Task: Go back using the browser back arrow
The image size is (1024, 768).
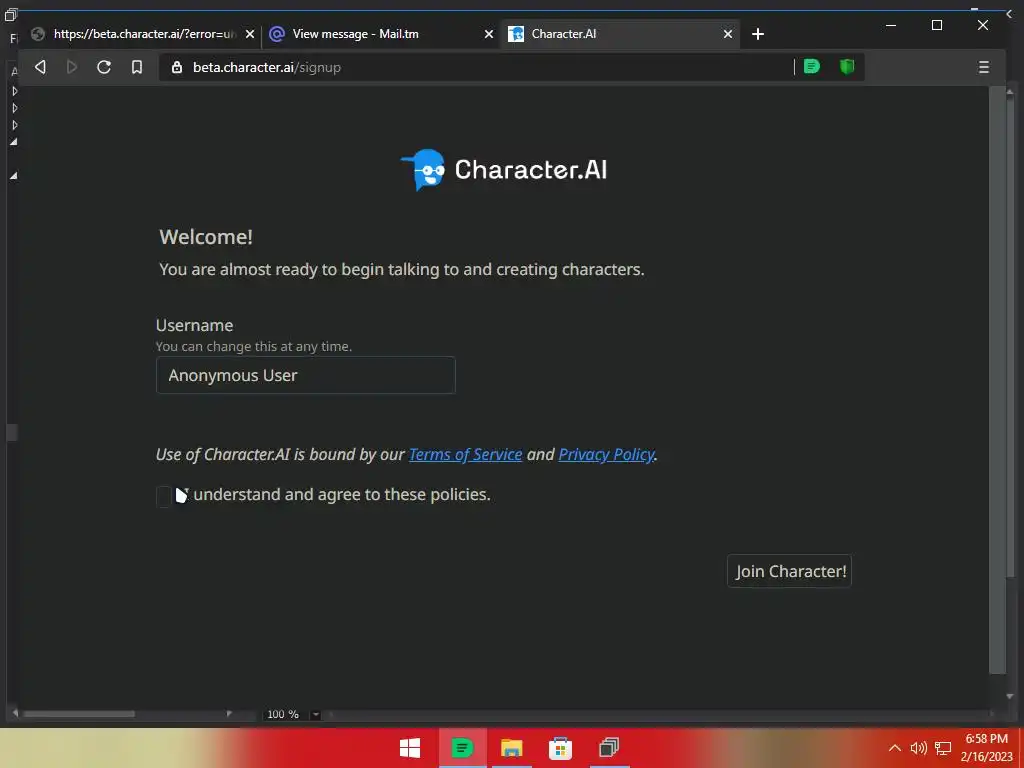Action: [40, 67]
